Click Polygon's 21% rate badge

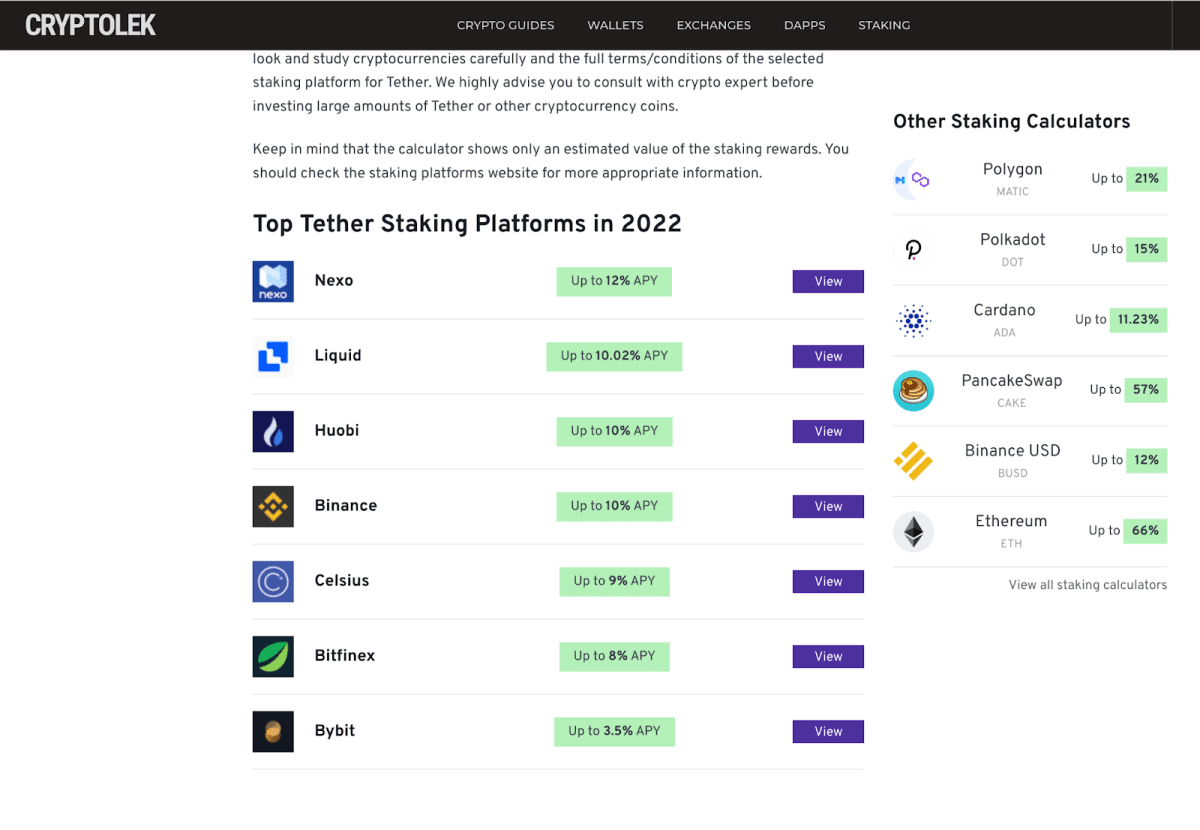pyautogui.click(x=1146, y=179)
